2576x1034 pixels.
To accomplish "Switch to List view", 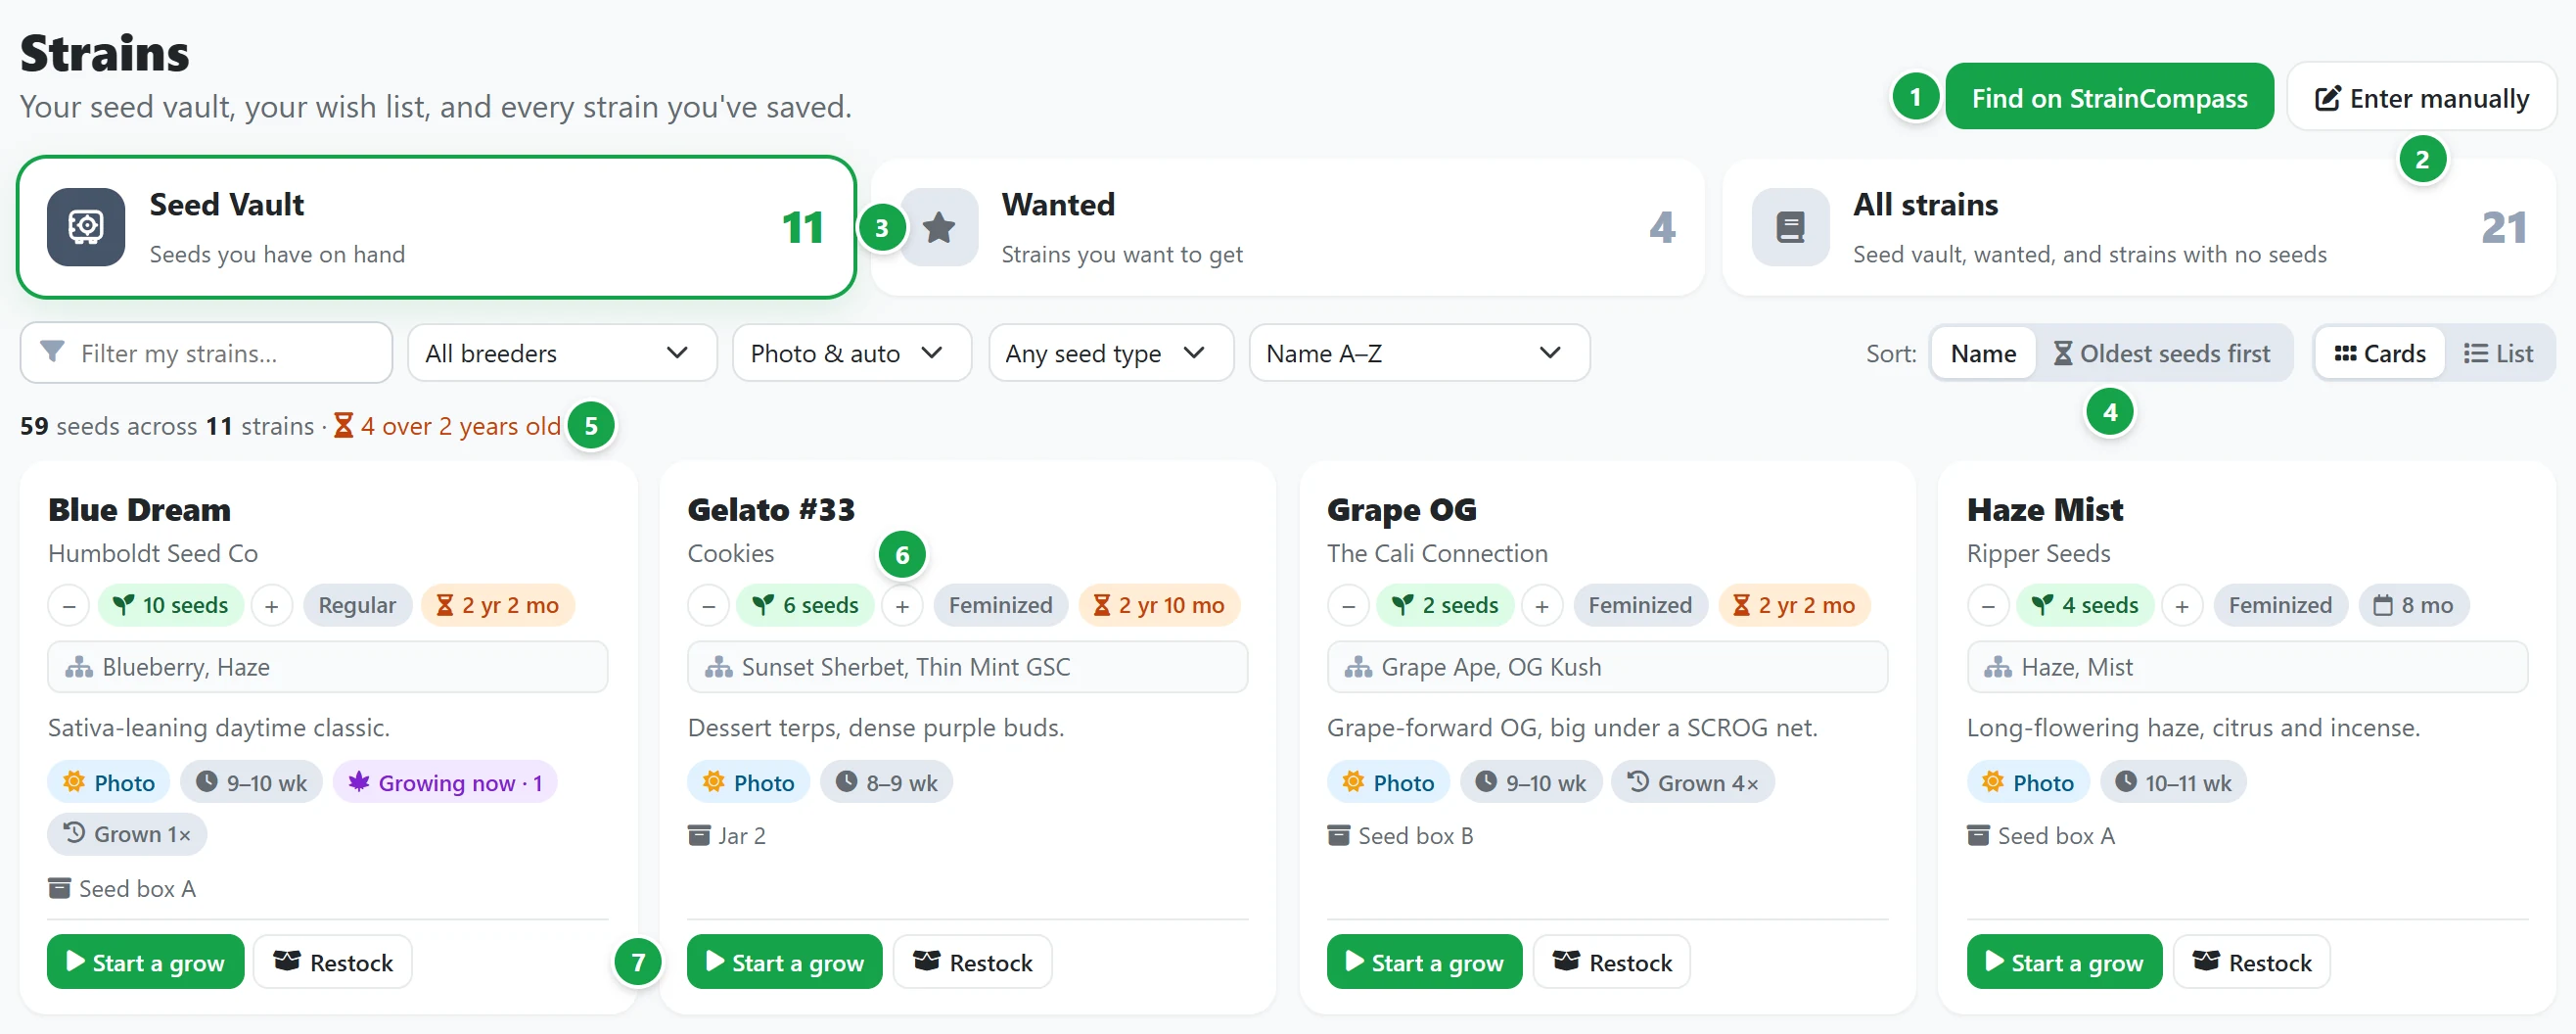I will click(2498, 353).
